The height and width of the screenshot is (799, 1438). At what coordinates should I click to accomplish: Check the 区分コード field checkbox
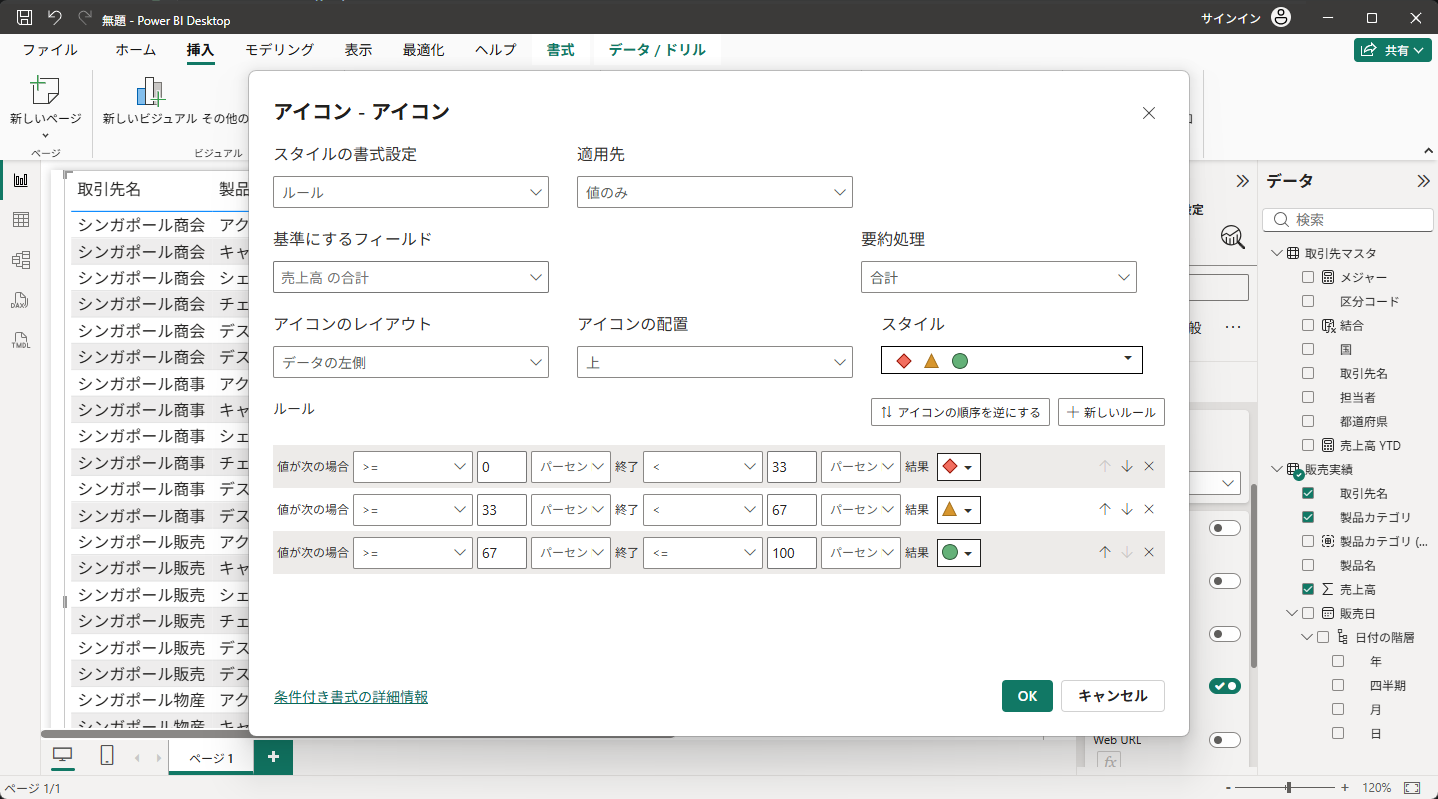pos(1308,301)
